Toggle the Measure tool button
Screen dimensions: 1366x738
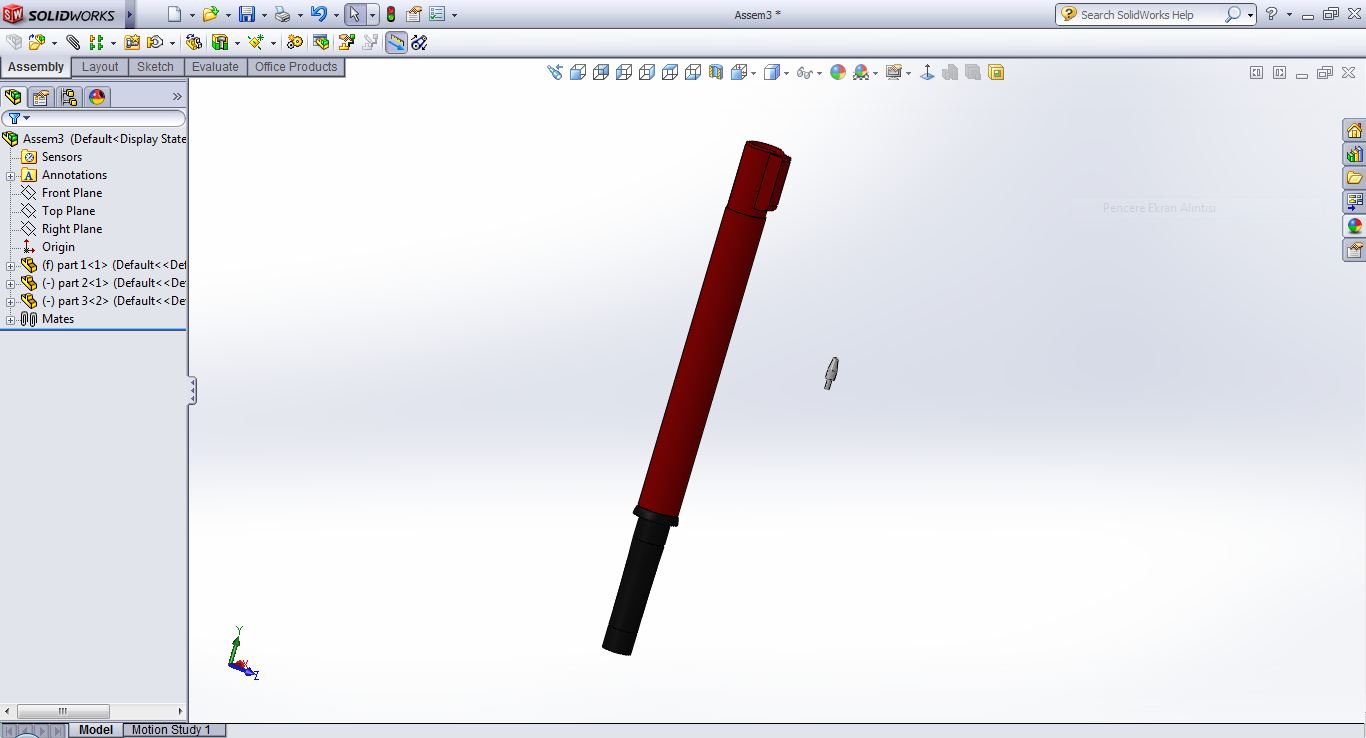point(396,42)
